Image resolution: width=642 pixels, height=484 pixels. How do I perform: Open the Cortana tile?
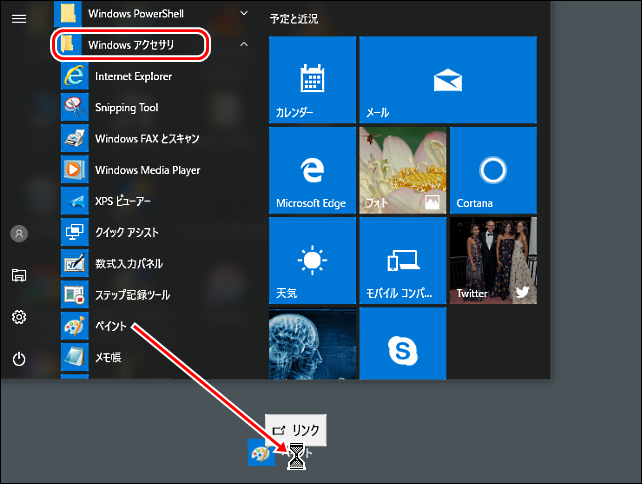493,170
